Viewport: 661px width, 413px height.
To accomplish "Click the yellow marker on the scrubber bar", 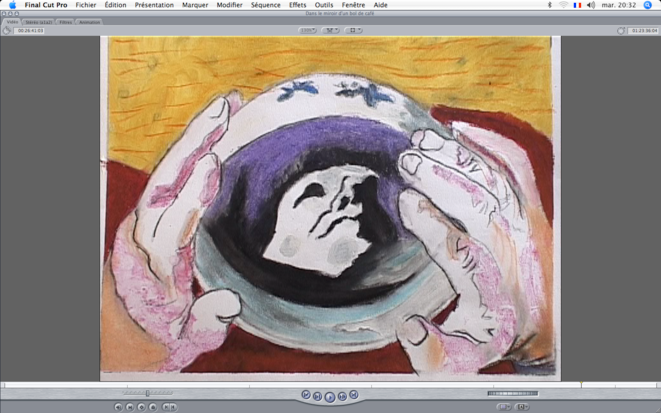I will pos(581,384).
